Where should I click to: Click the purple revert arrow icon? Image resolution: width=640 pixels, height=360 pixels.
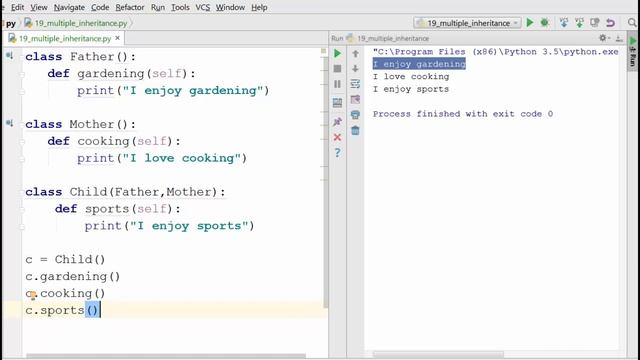(610, 23)
